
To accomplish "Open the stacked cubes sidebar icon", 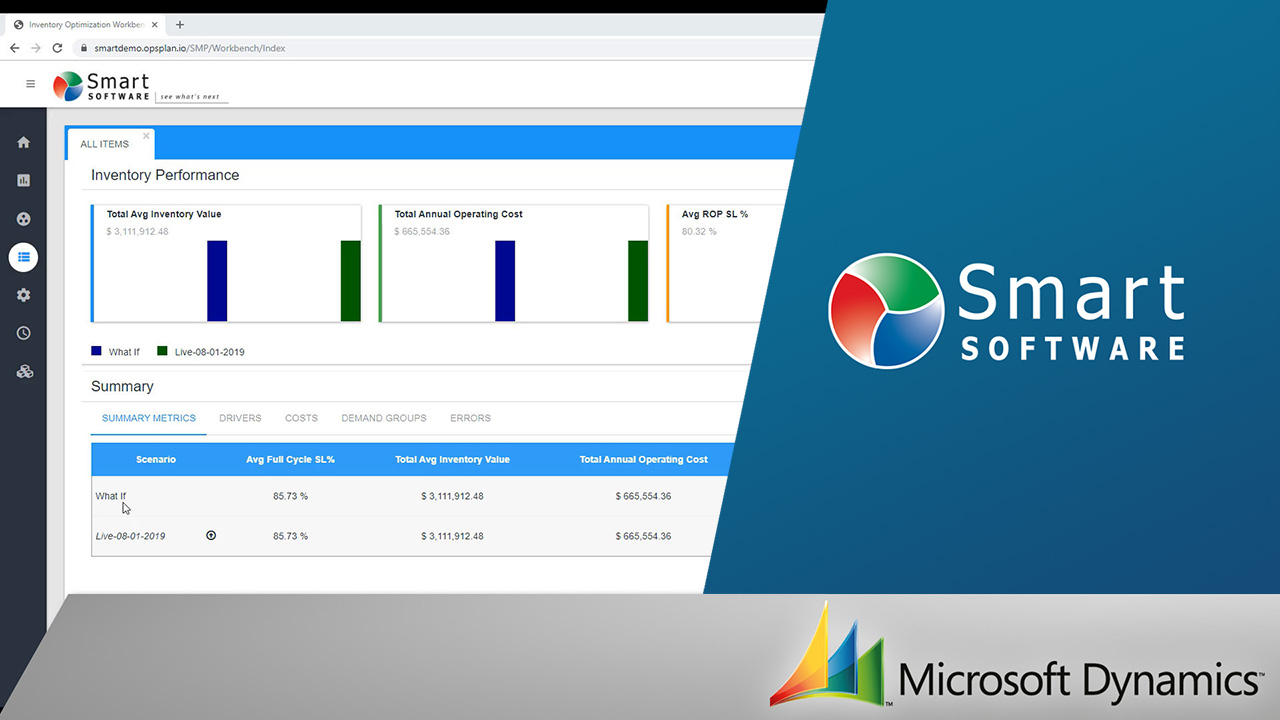I will (24, 372).
